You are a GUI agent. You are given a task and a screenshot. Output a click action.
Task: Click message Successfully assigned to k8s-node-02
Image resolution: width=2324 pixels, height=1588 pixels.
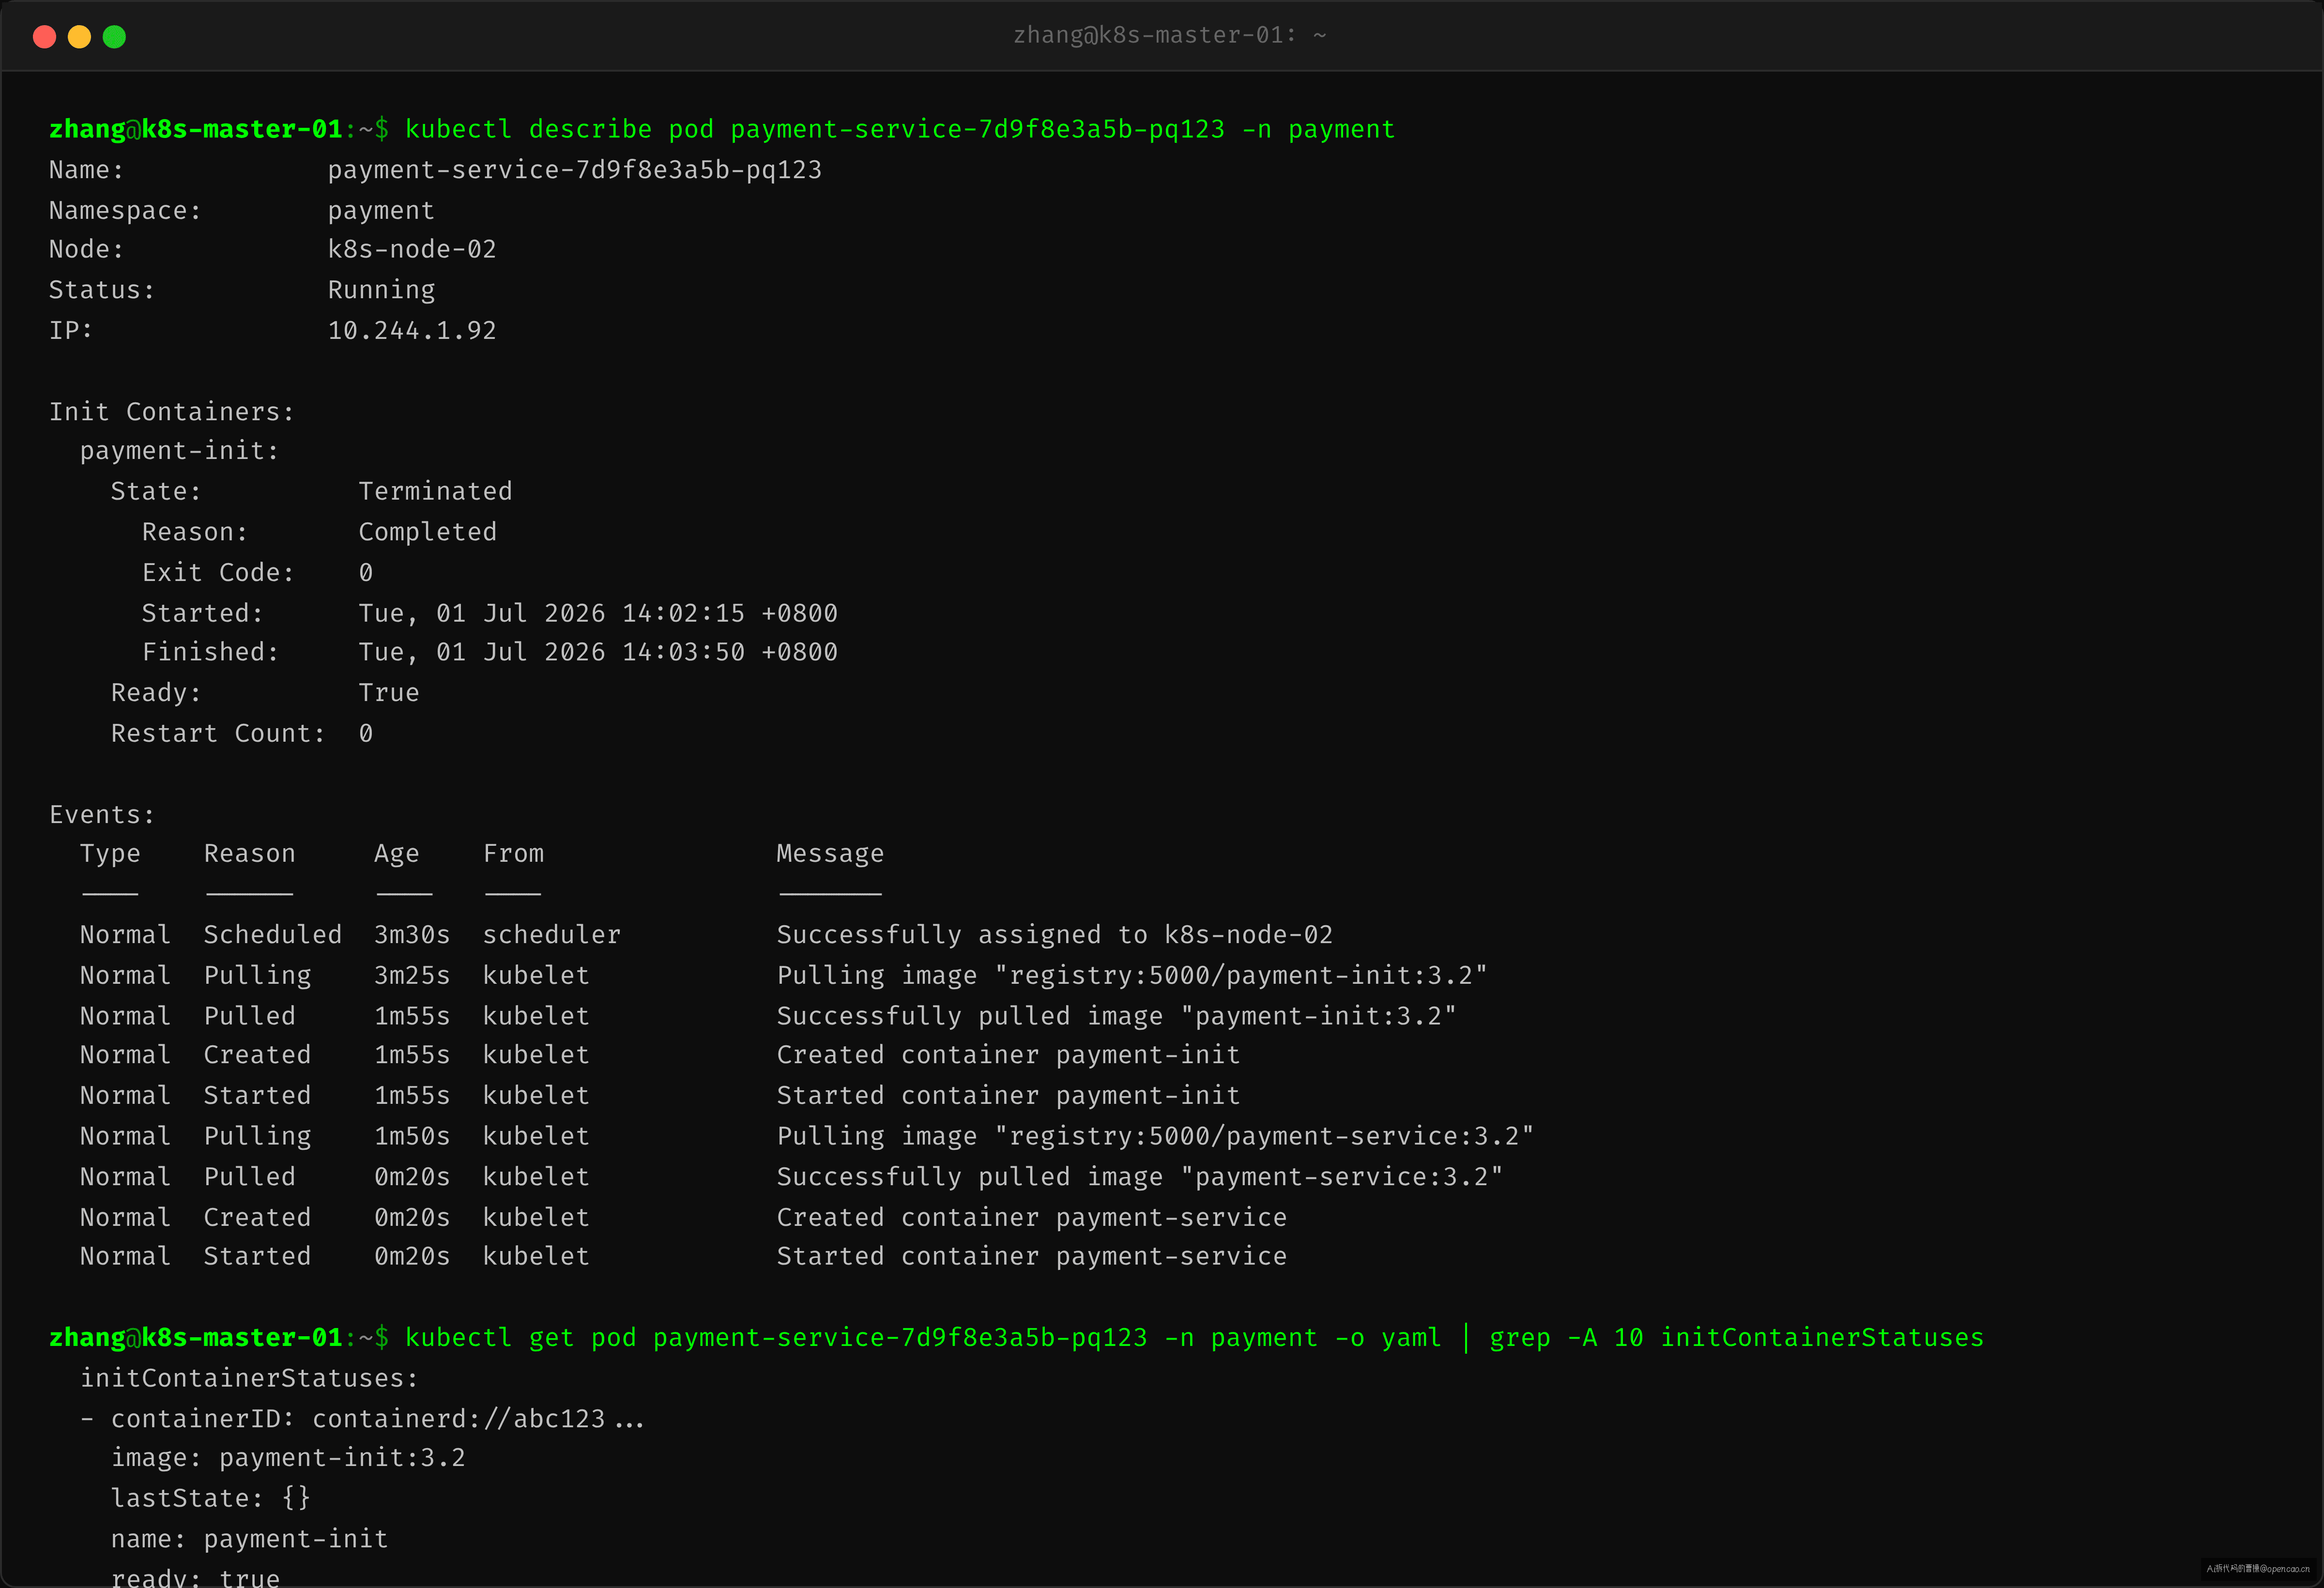pyautogui.click(x=1055, y=935)
